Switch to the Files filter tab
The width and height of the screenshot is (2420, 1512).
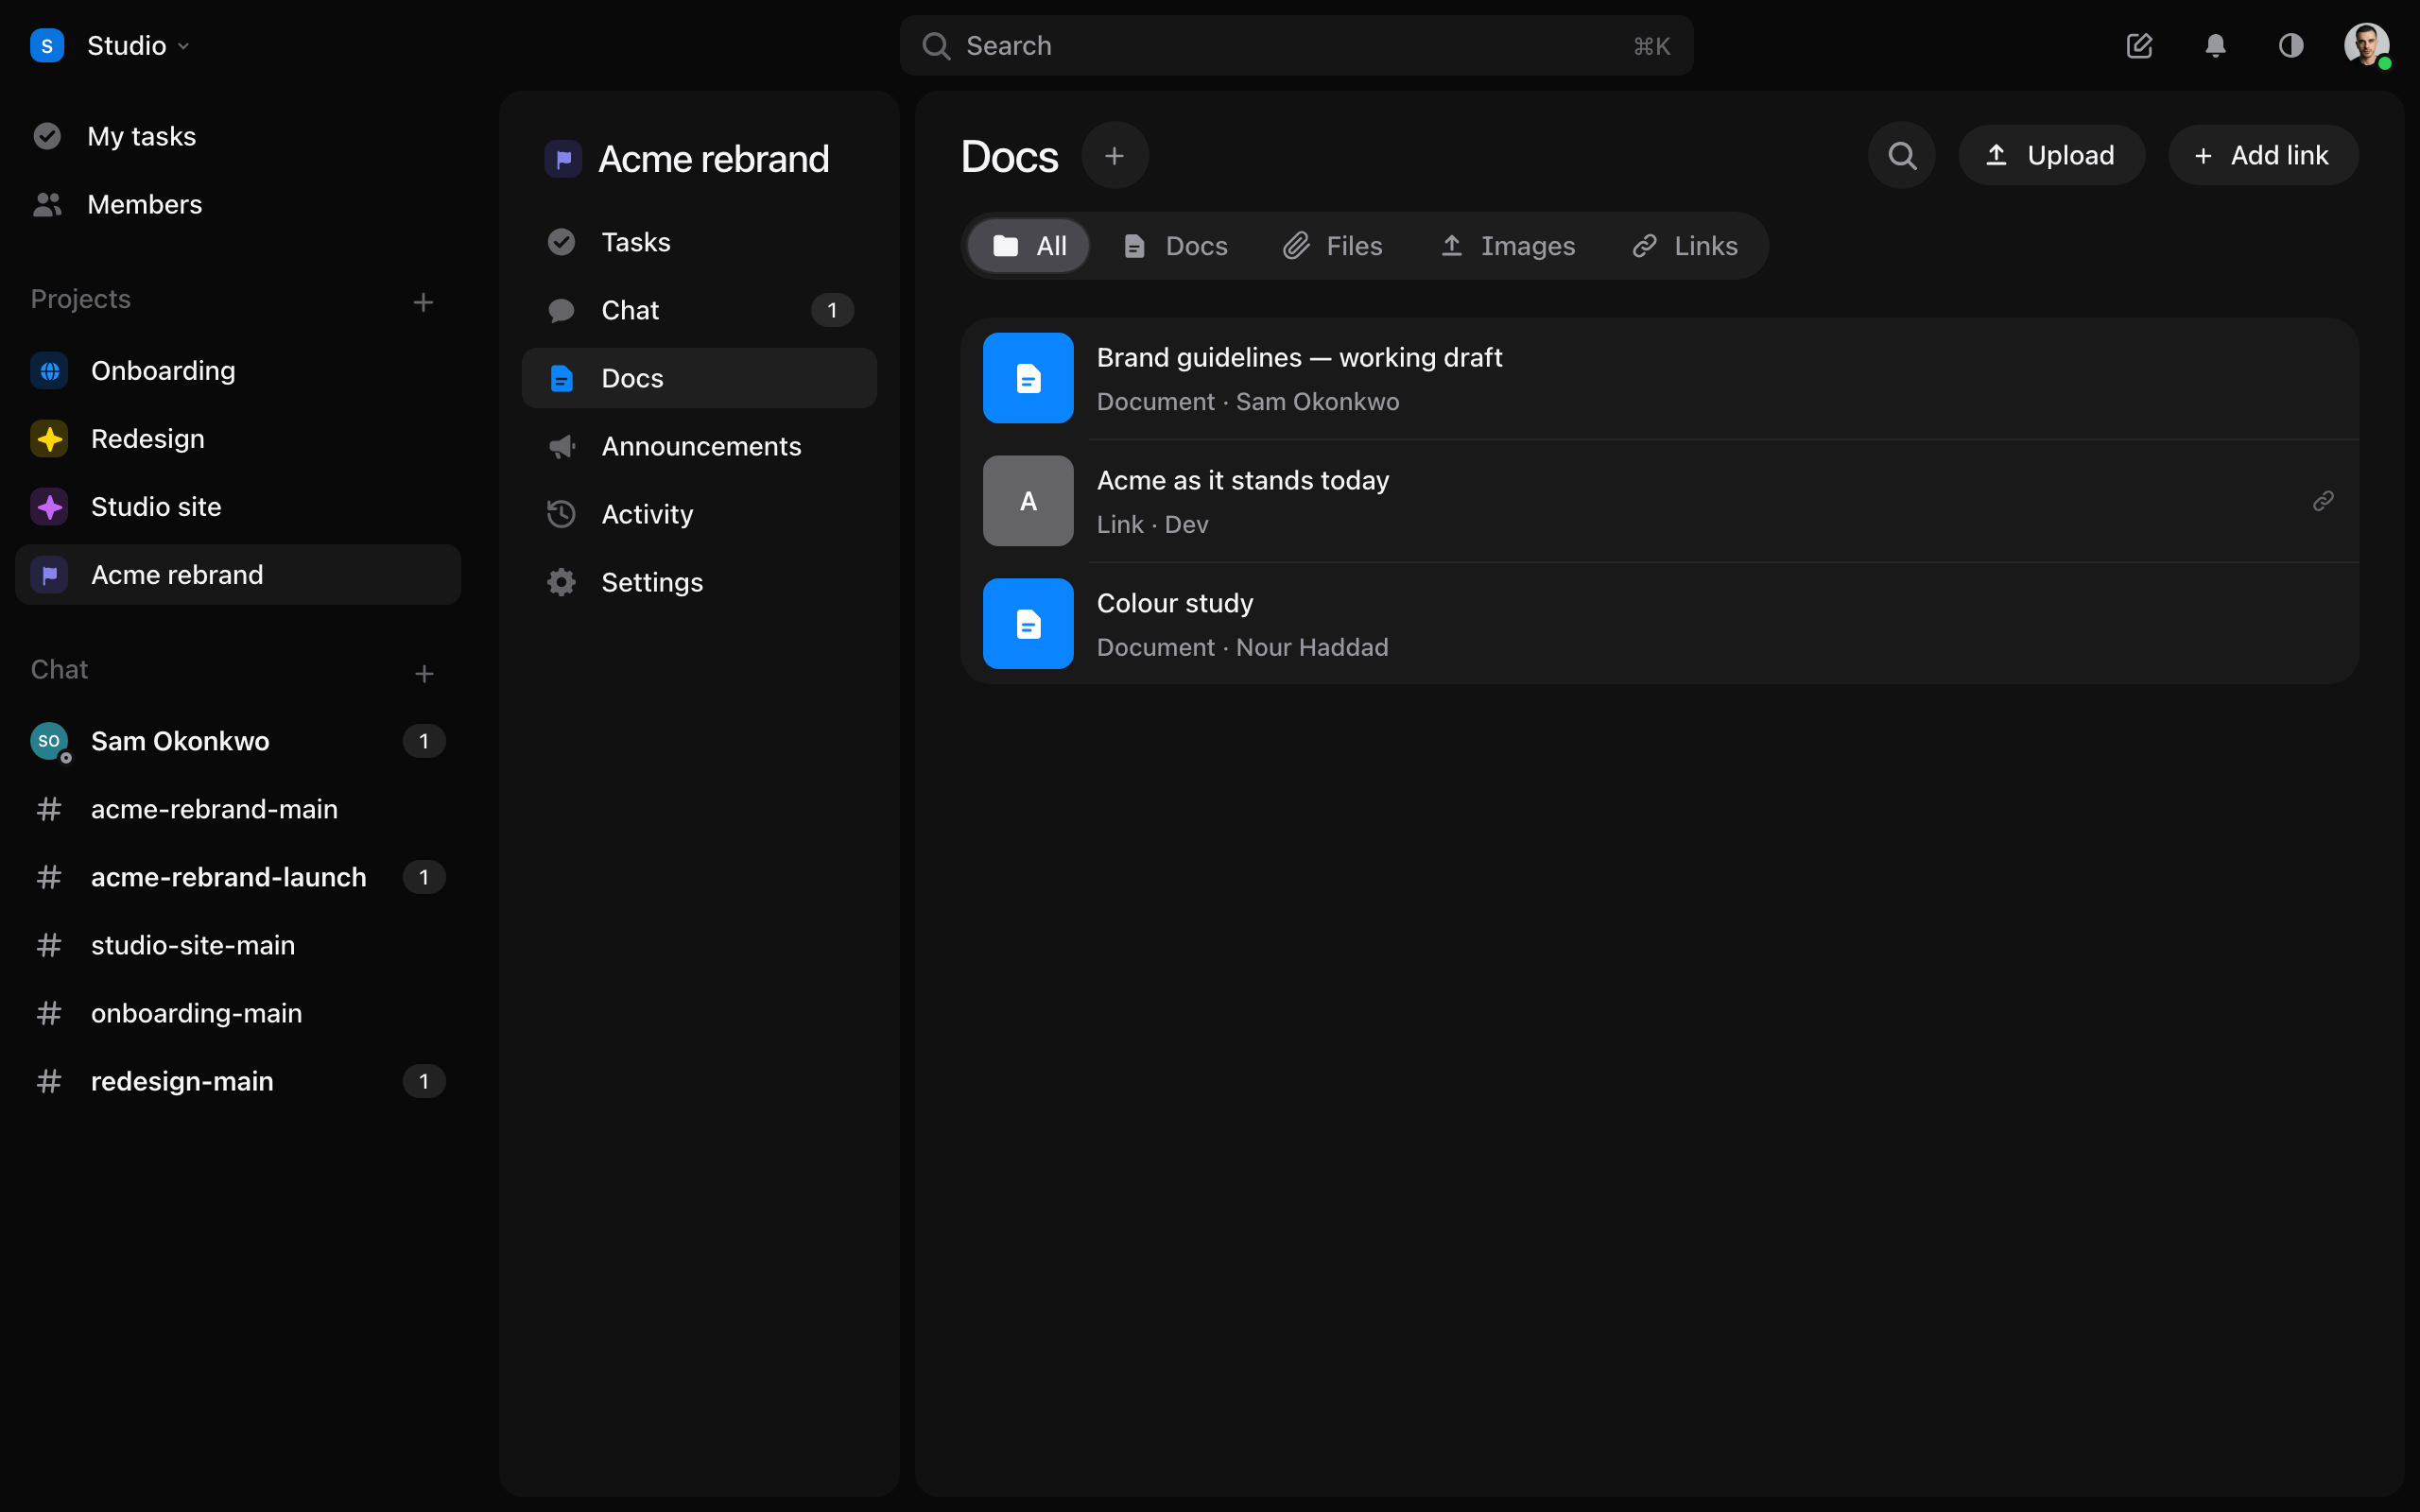coord(1333,246)
